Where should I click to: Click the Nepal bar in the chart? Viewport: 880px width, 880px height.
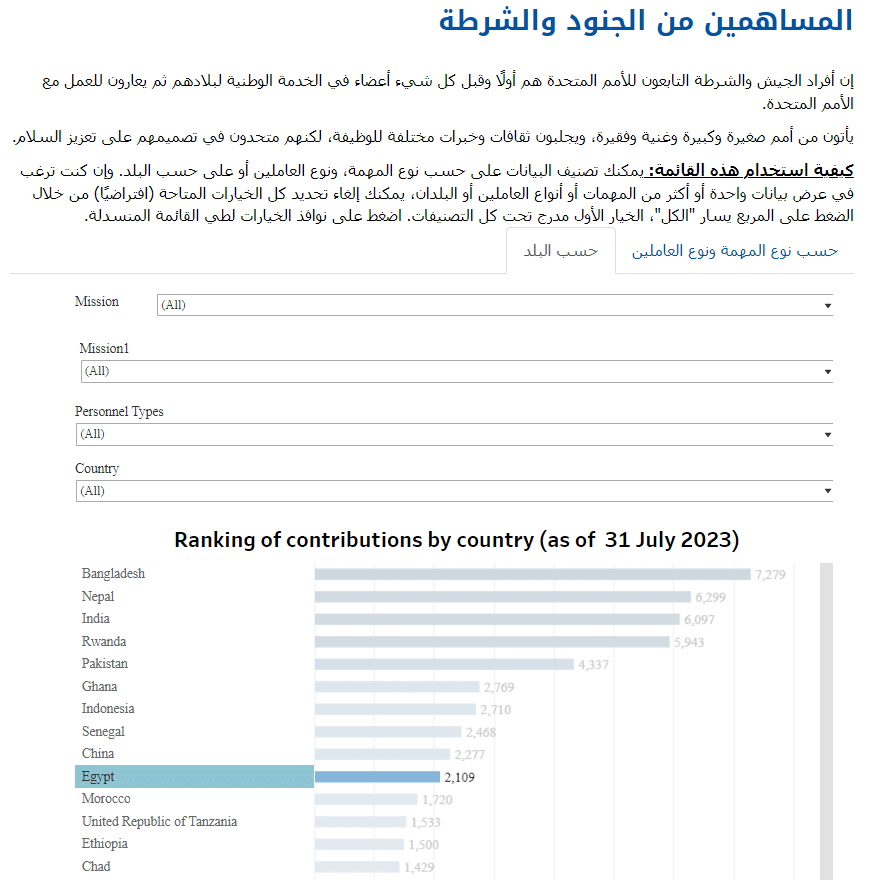coord(500,596)
